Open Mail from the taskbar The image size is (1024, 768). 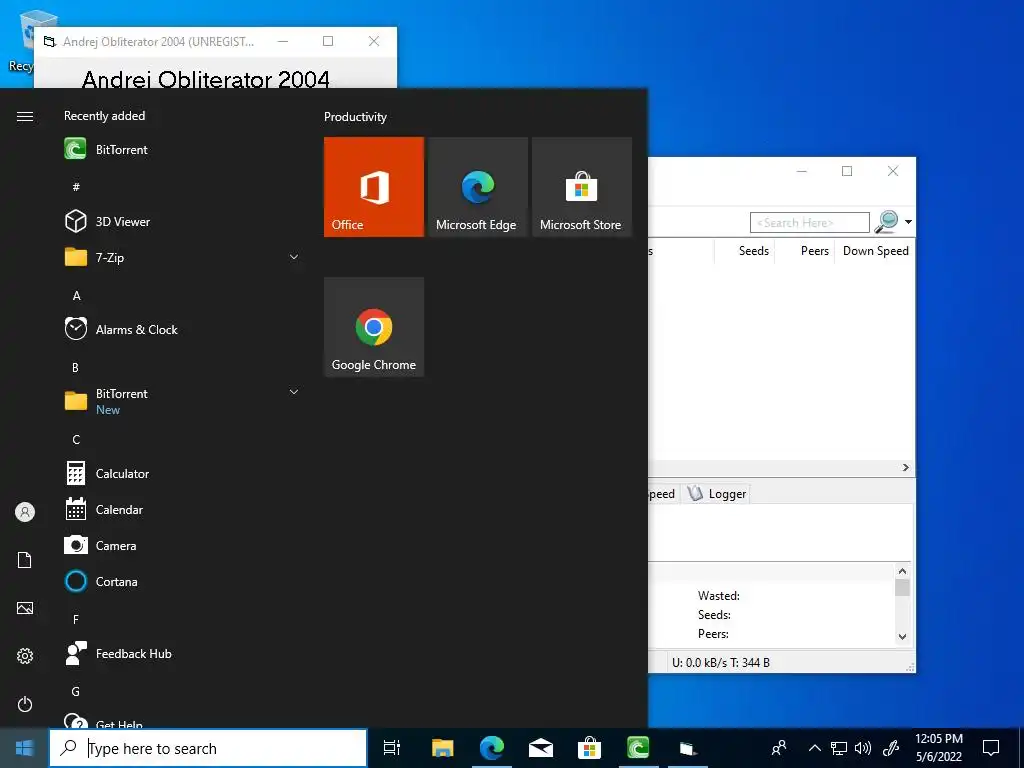541,748
